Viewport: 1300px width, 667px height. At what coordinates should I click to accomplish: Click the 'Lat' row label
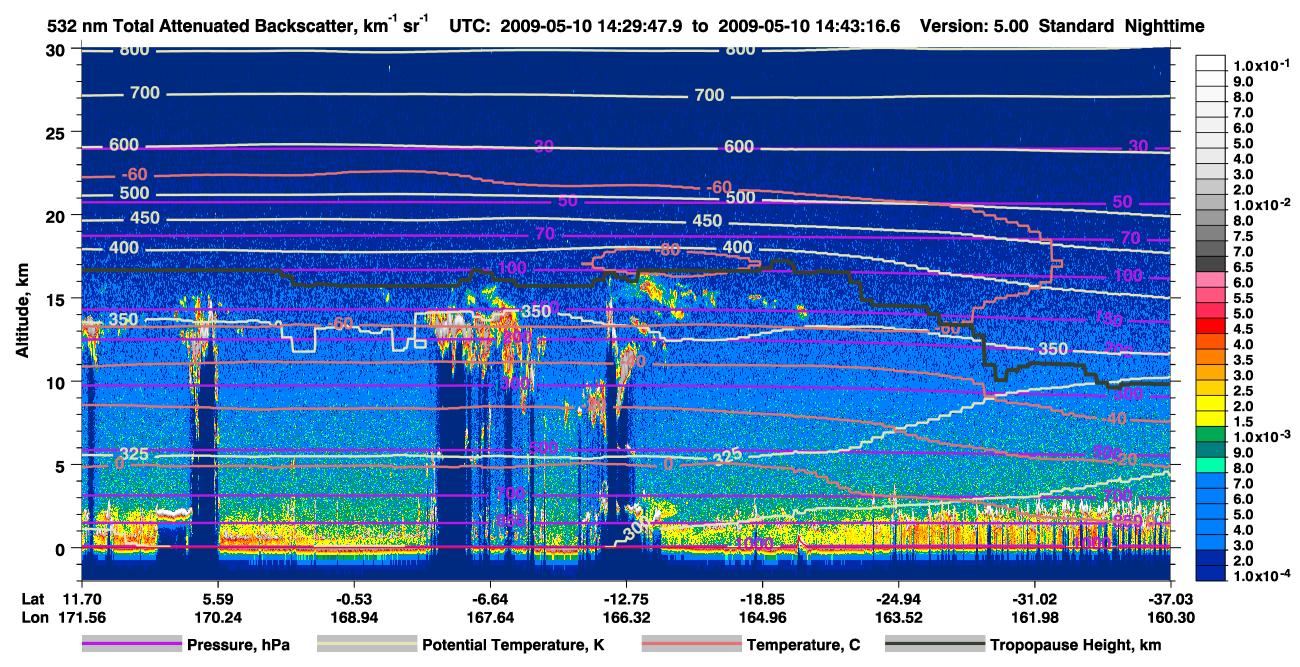pyautogui.click(x=32, y=599)
